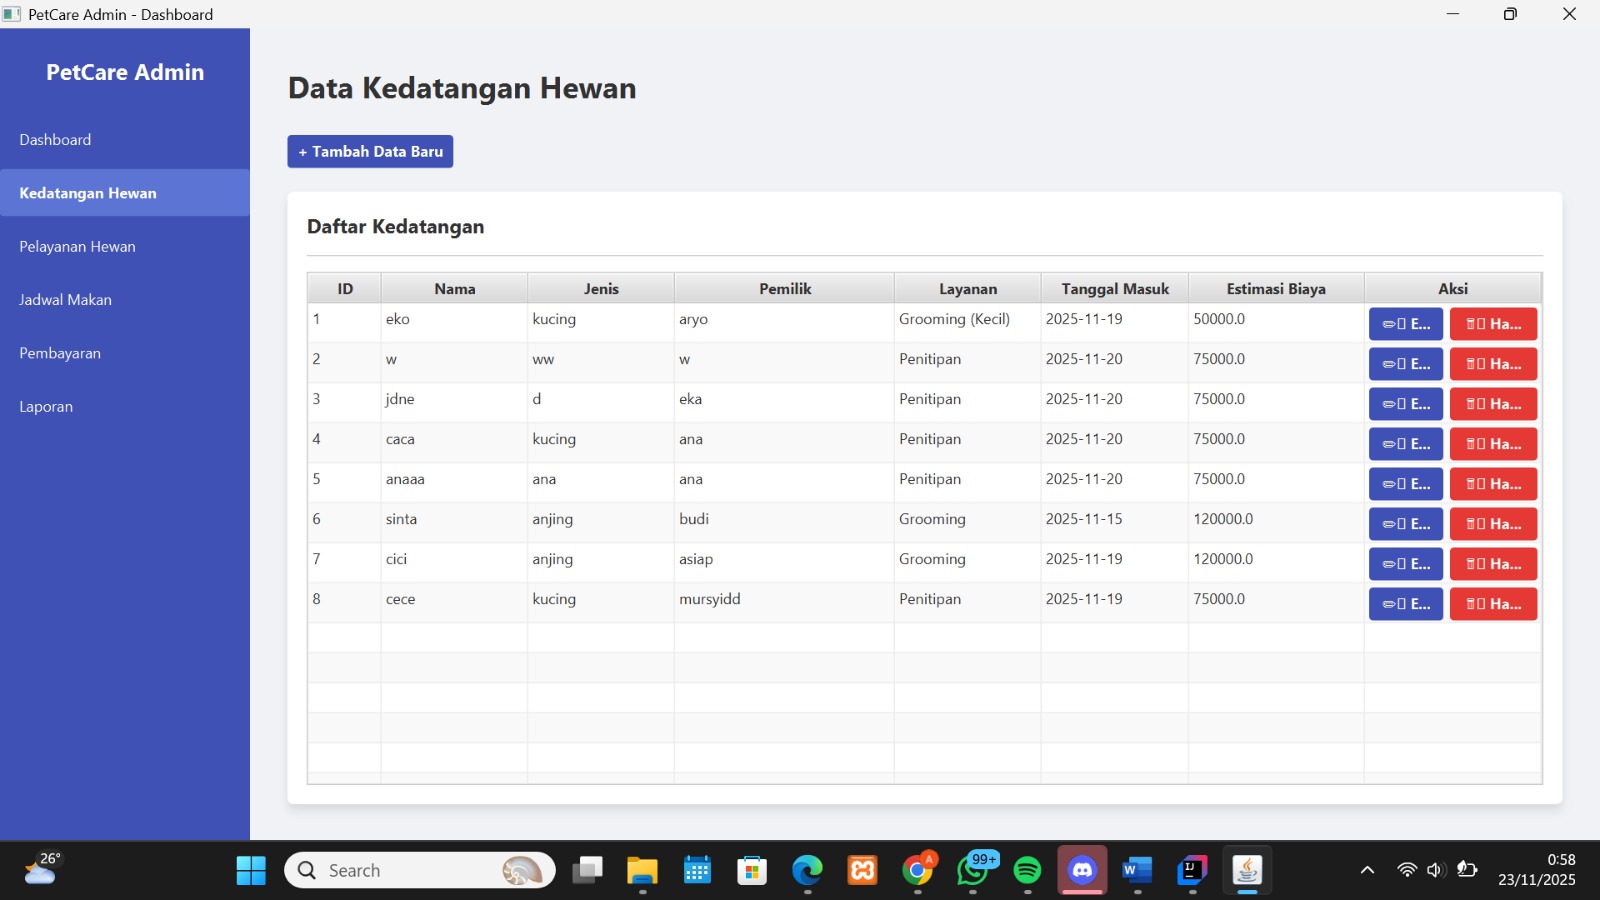This screenshot has width=1600, height=900.
Task: Open IntelliJ IDEA from the taskbar
Action: tap(1192, 870)
